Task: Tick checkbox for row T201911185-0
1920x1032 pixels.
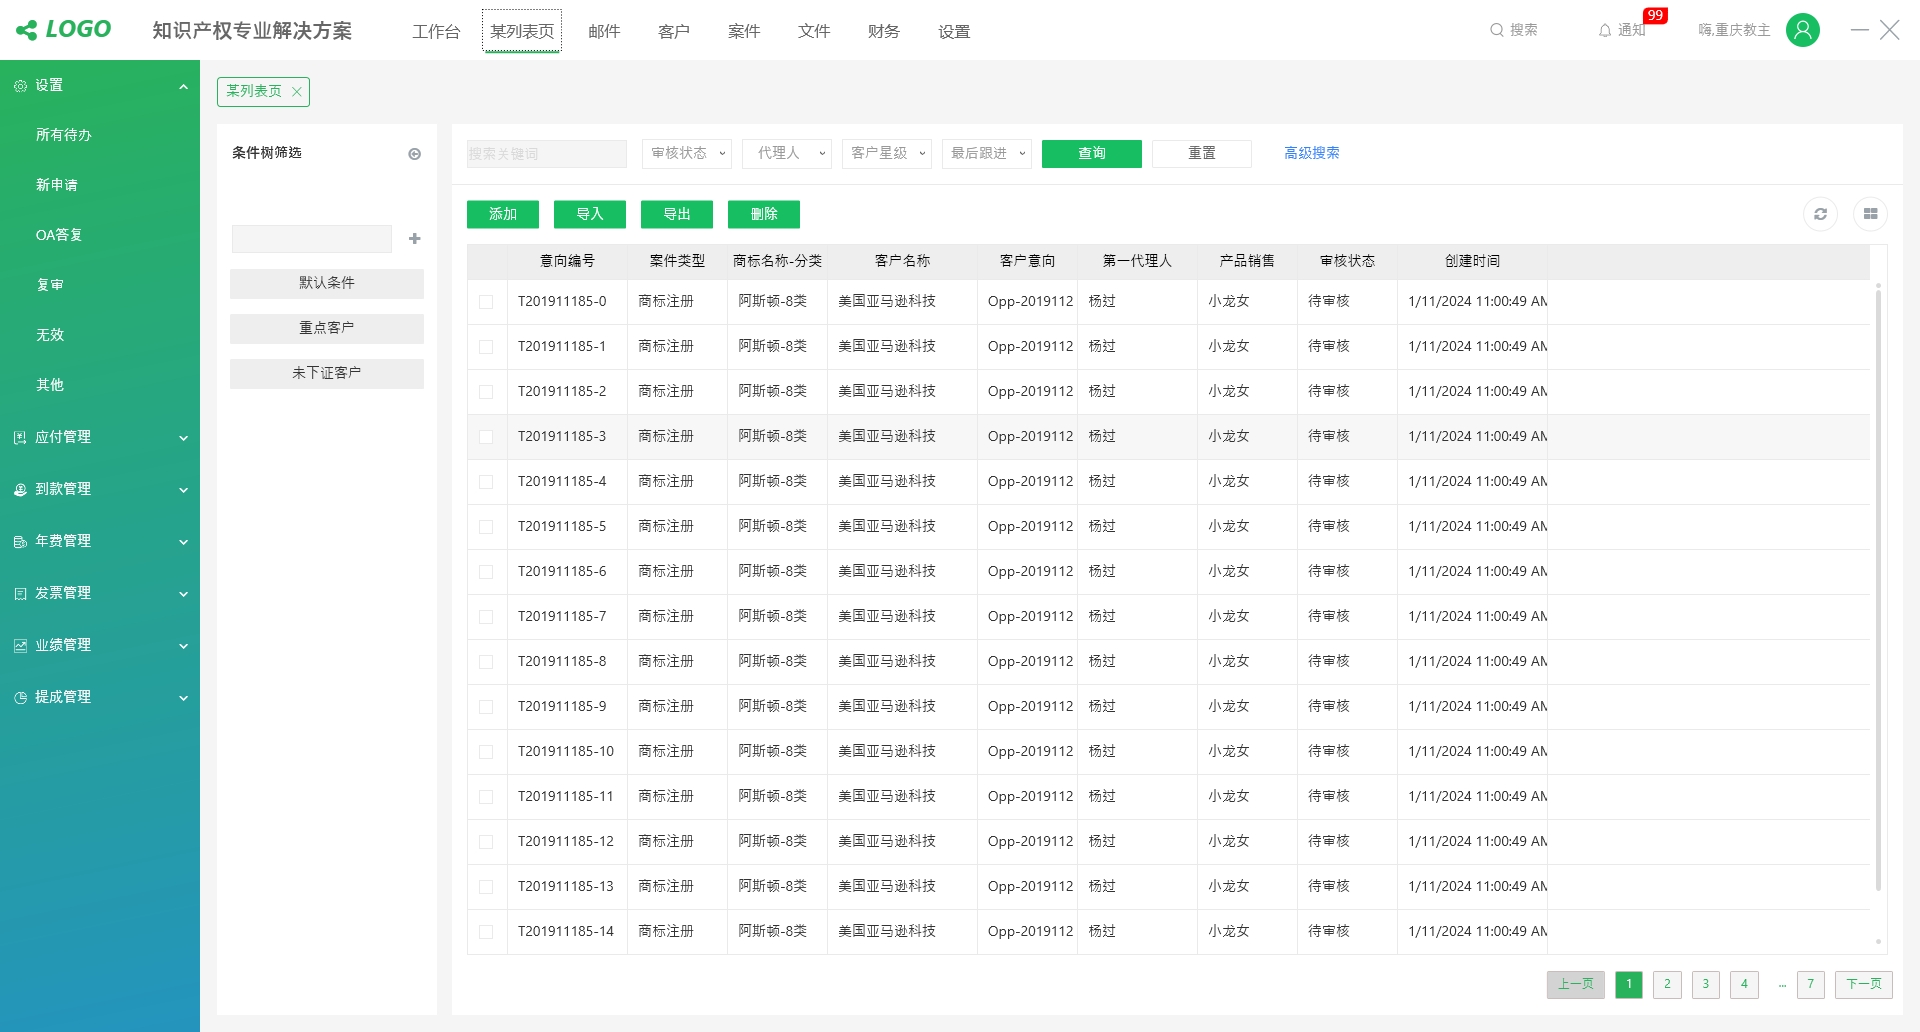Action: point(486,302)
